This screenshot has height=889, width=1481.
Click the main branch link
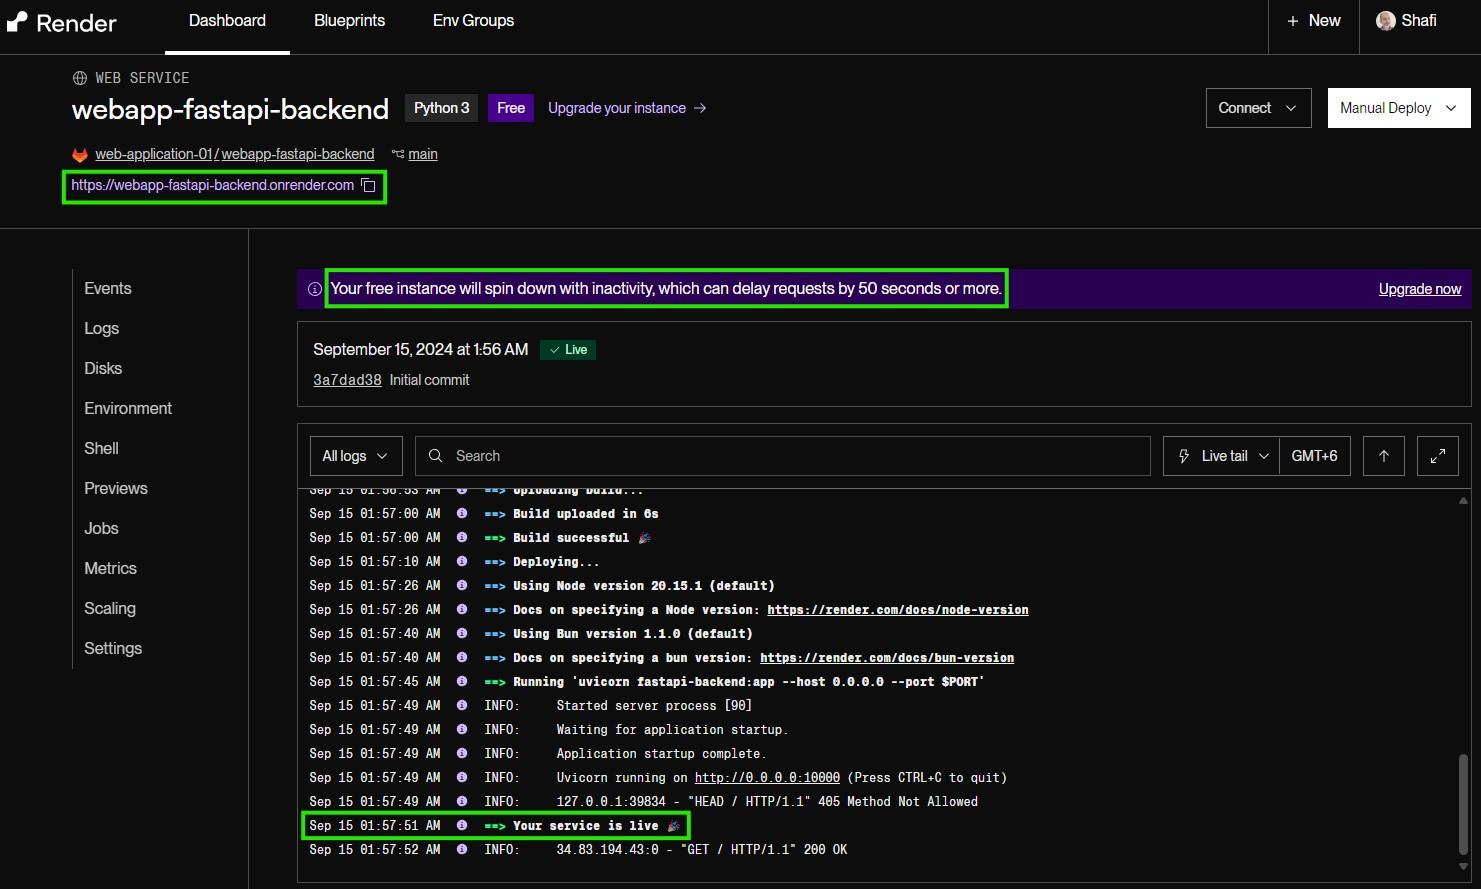tap(423, 154)
